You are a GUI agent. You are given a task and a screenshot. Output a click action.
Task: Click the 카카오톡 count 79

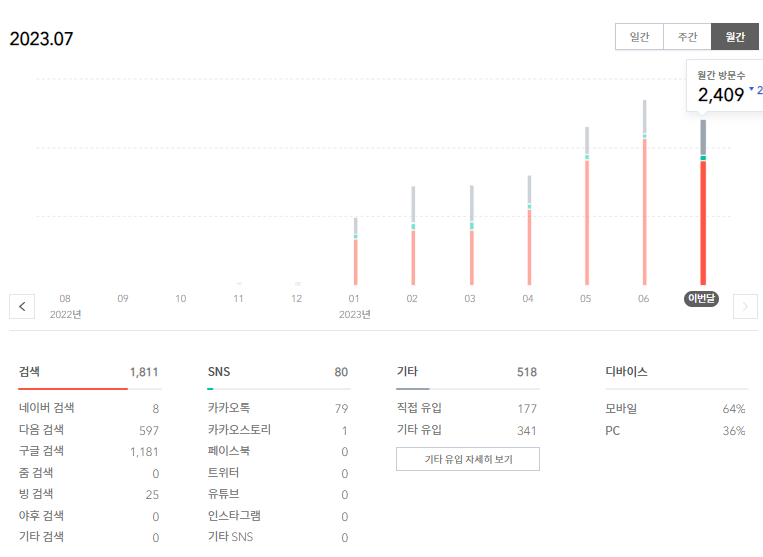point(341,409)
